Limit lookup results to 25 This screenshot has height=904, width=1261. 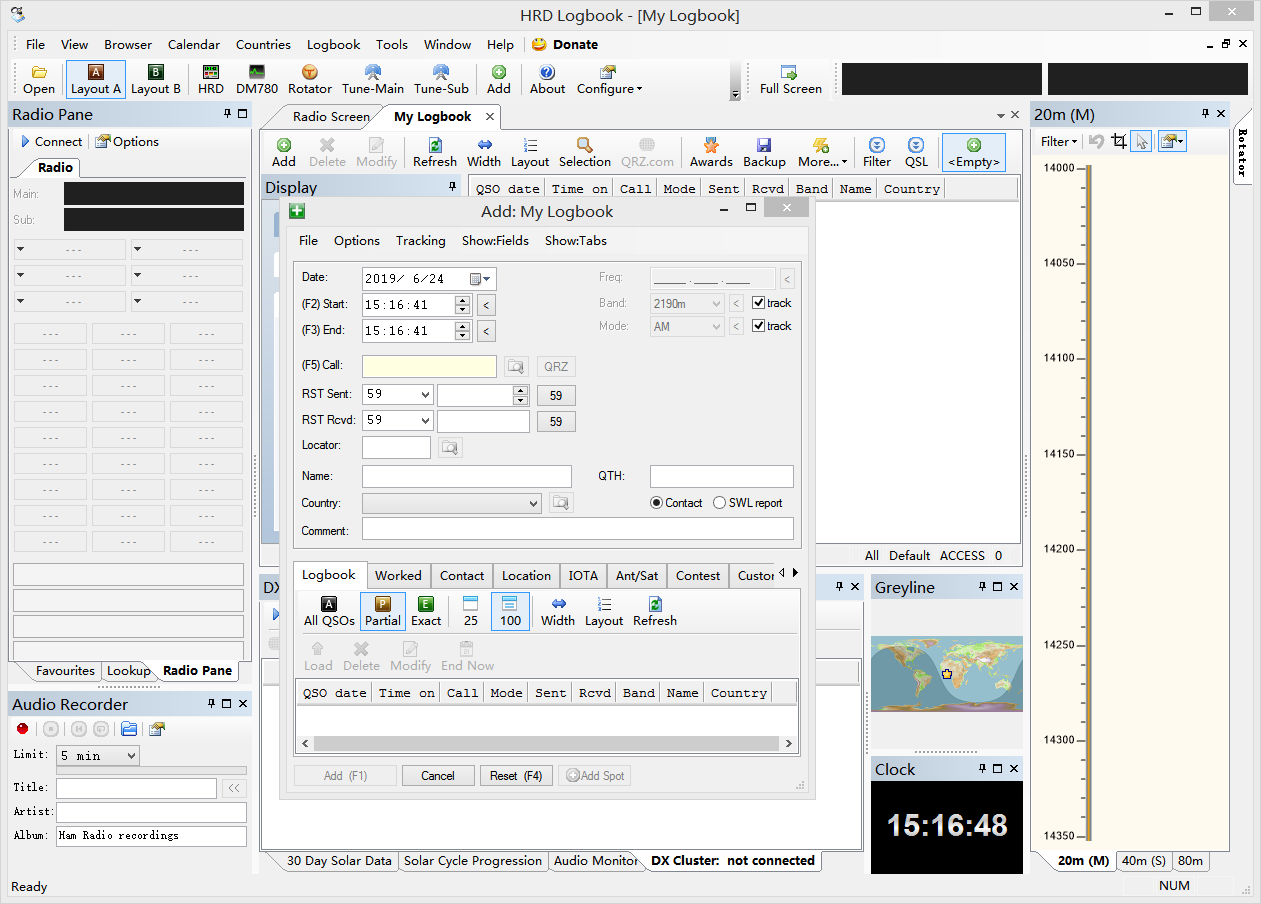(471, 611)
